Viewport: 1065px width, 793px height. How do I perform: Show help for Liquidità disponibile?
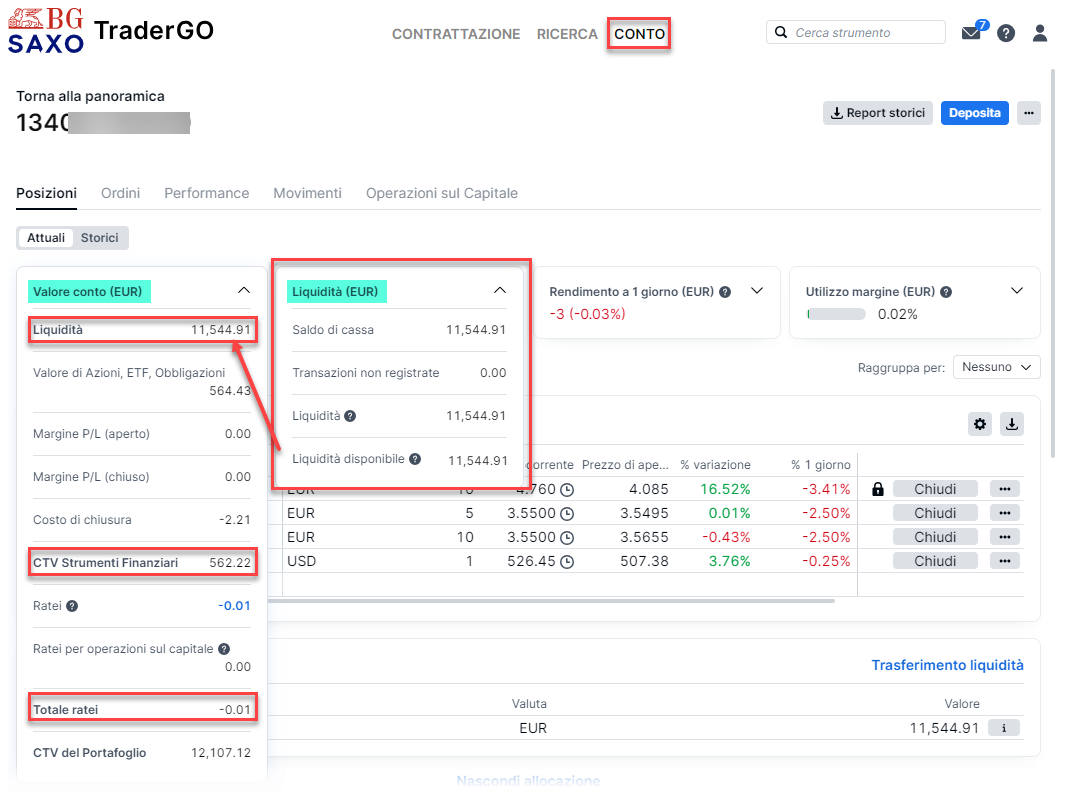tap(415, 459)
